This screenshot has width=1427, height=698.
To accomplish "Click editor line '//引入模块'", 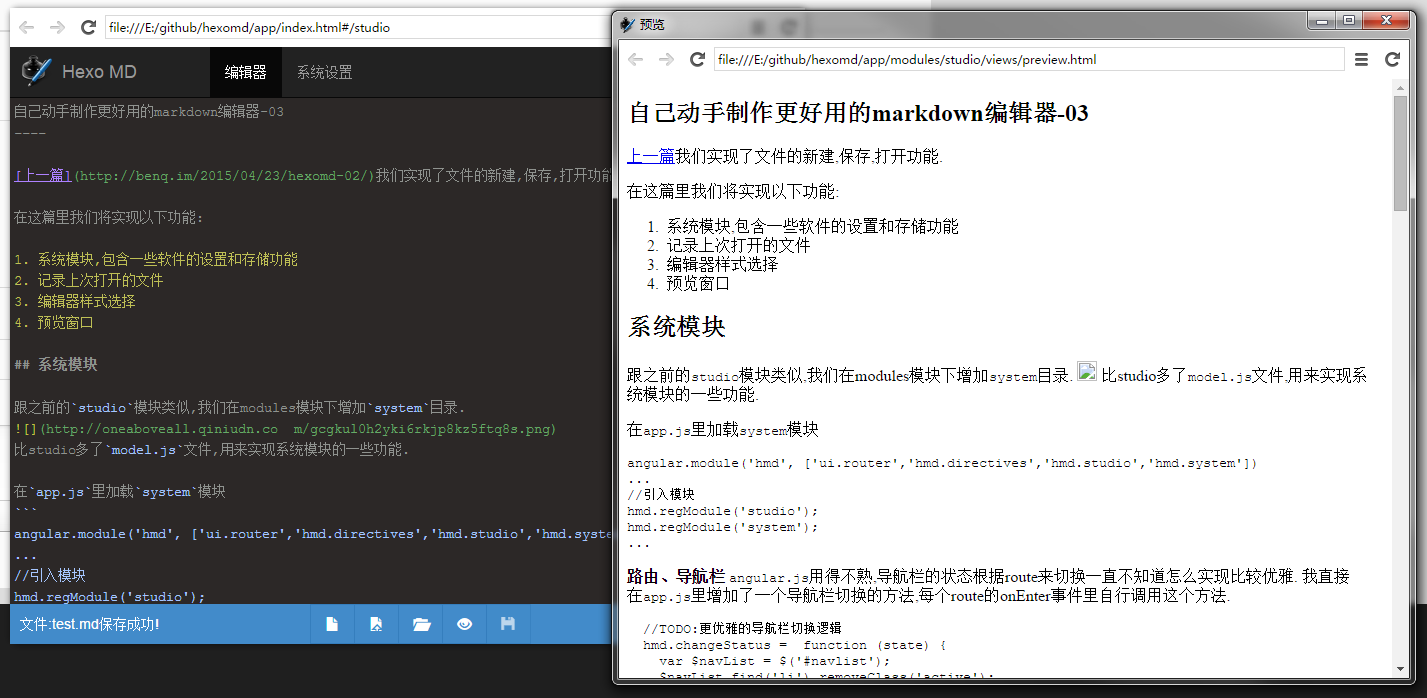I will coord(50,576).
